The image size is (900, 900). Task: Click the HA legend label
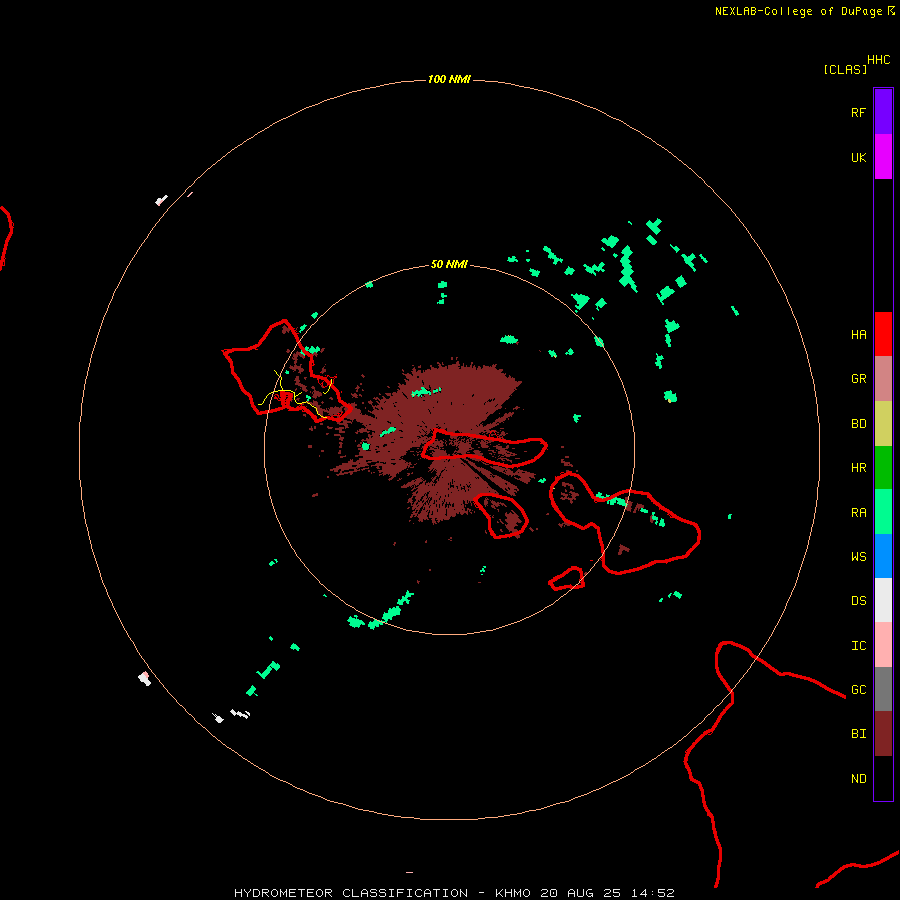(x=858, y=334)
